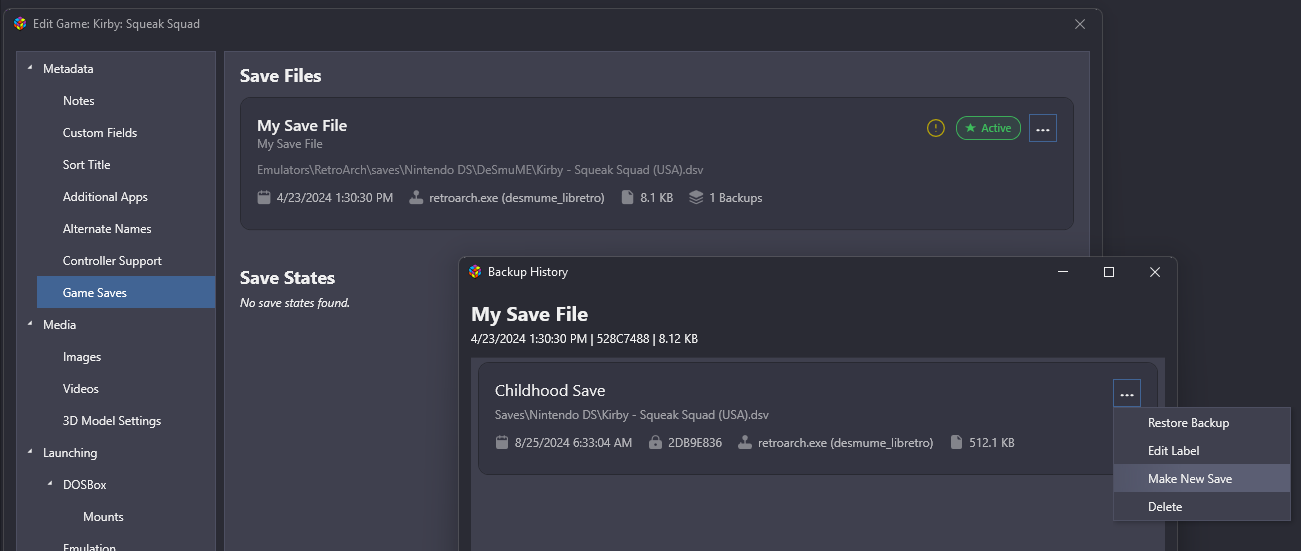Image resolution: width=1301 pixels, height=551 pixels.
Task: Toggle the green Active star badge
Action: (988, 128)
